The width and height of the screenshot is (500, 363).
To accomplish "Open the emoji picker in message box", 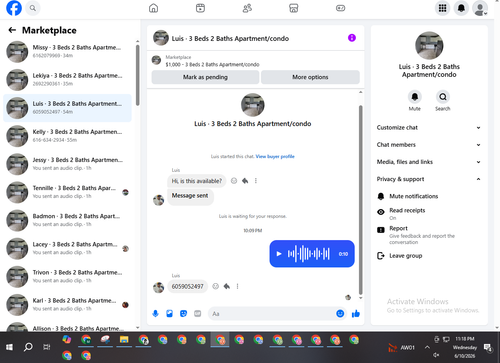I will click(x=340, y=314).
